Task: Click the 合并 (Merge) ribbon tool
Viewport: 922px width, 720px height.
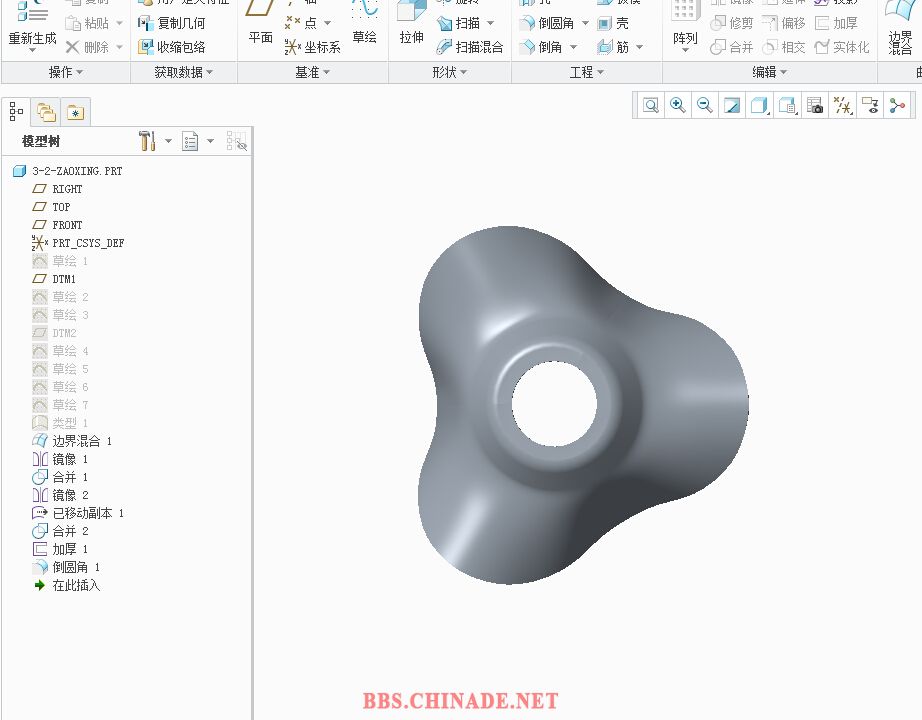Action: pos(731,47)
